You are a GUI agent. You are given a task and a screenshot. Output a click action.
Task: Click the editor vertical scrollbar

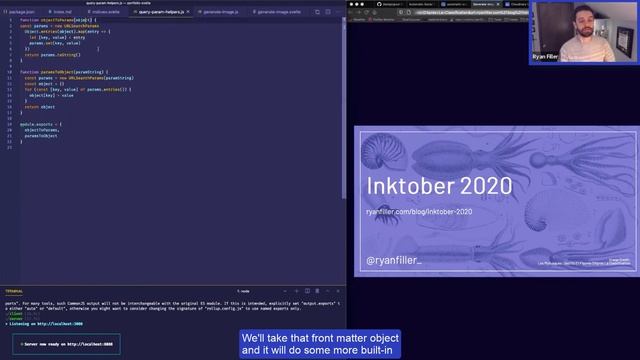[x=344, y=108]
